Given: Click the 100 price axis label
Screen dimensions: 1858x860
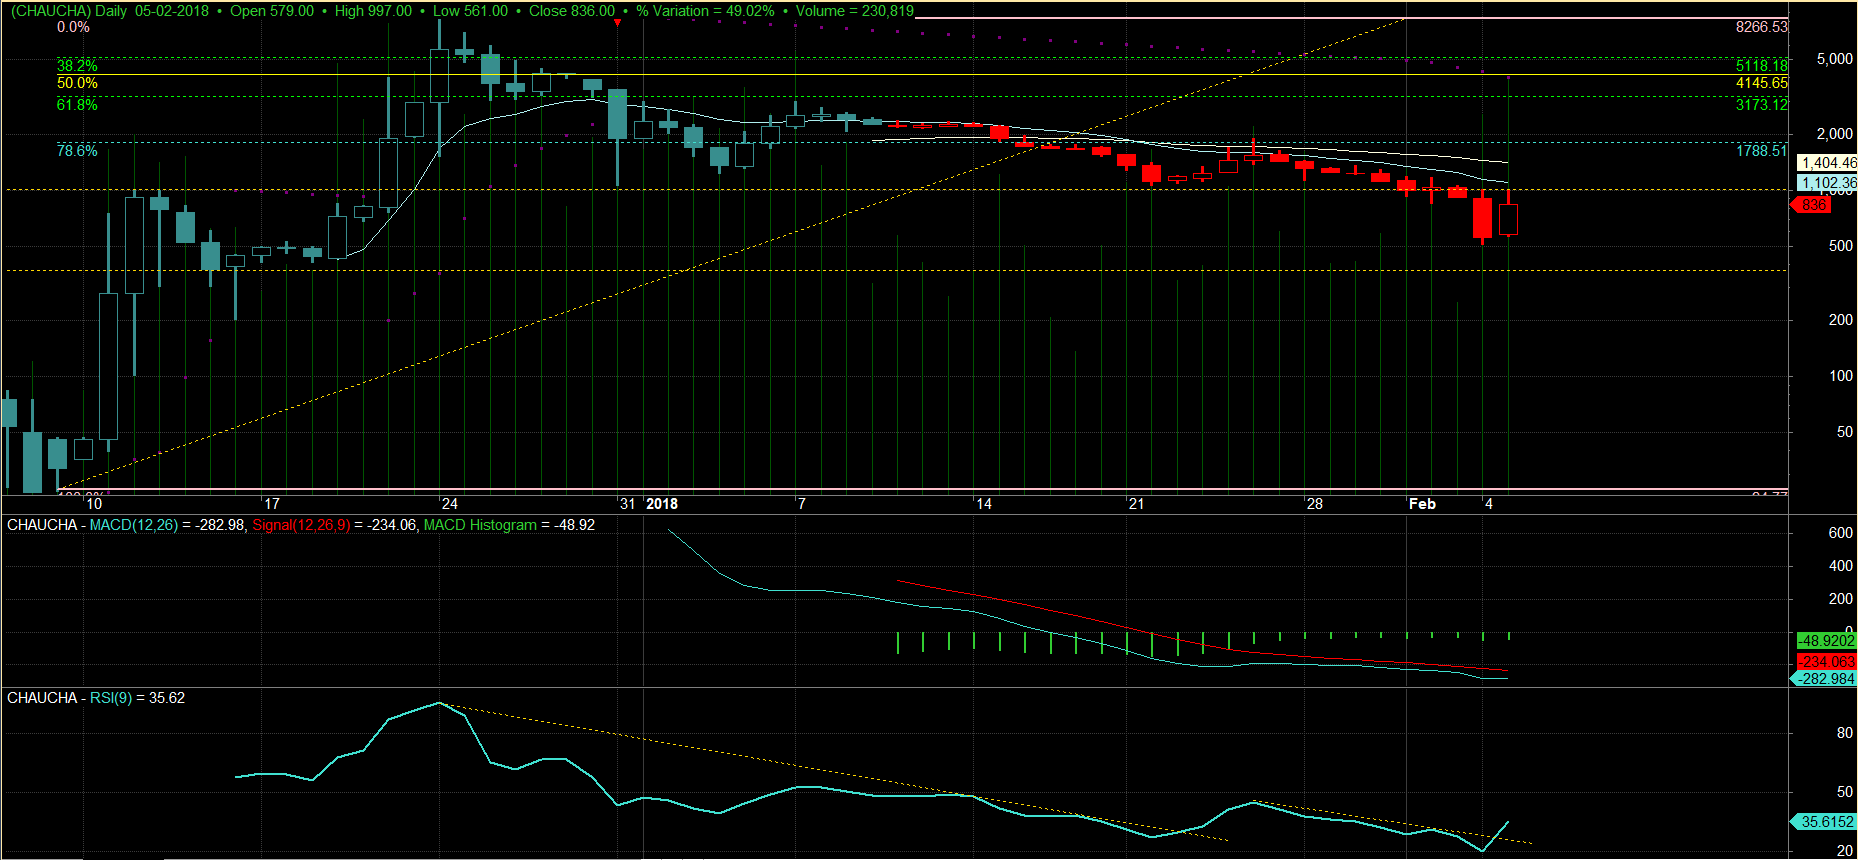Looking at the screenshot, I should [1840, 376].
